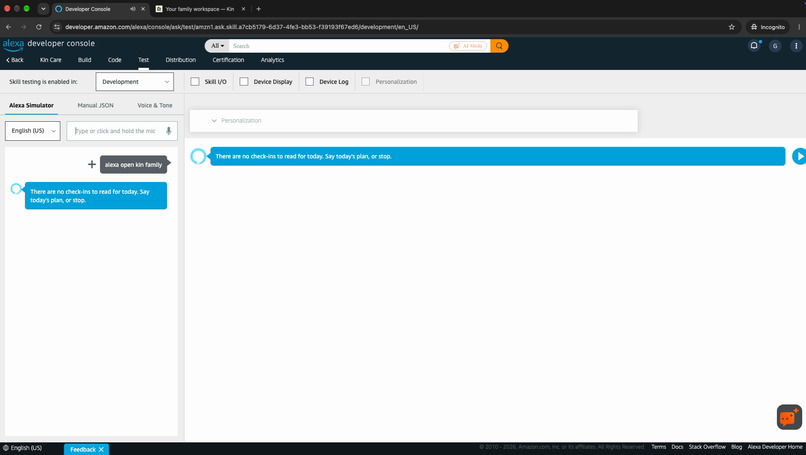Image resolution: width=806 pixels, height=455 pixels.
Task: Open the All search category dropdown
Action: (217, 46)
